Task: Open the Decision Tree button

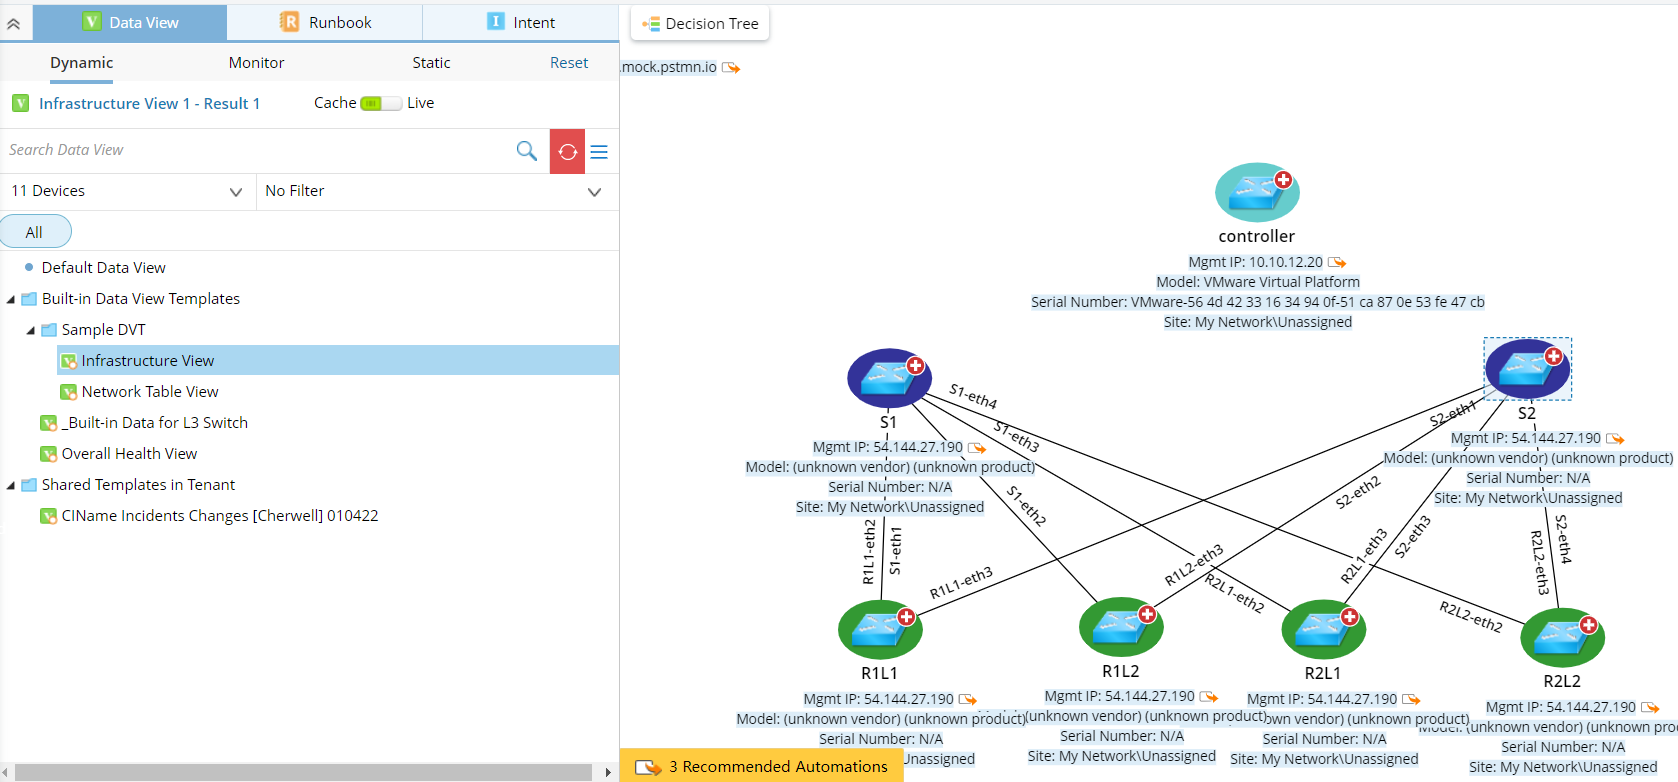Action: [700, 23]
